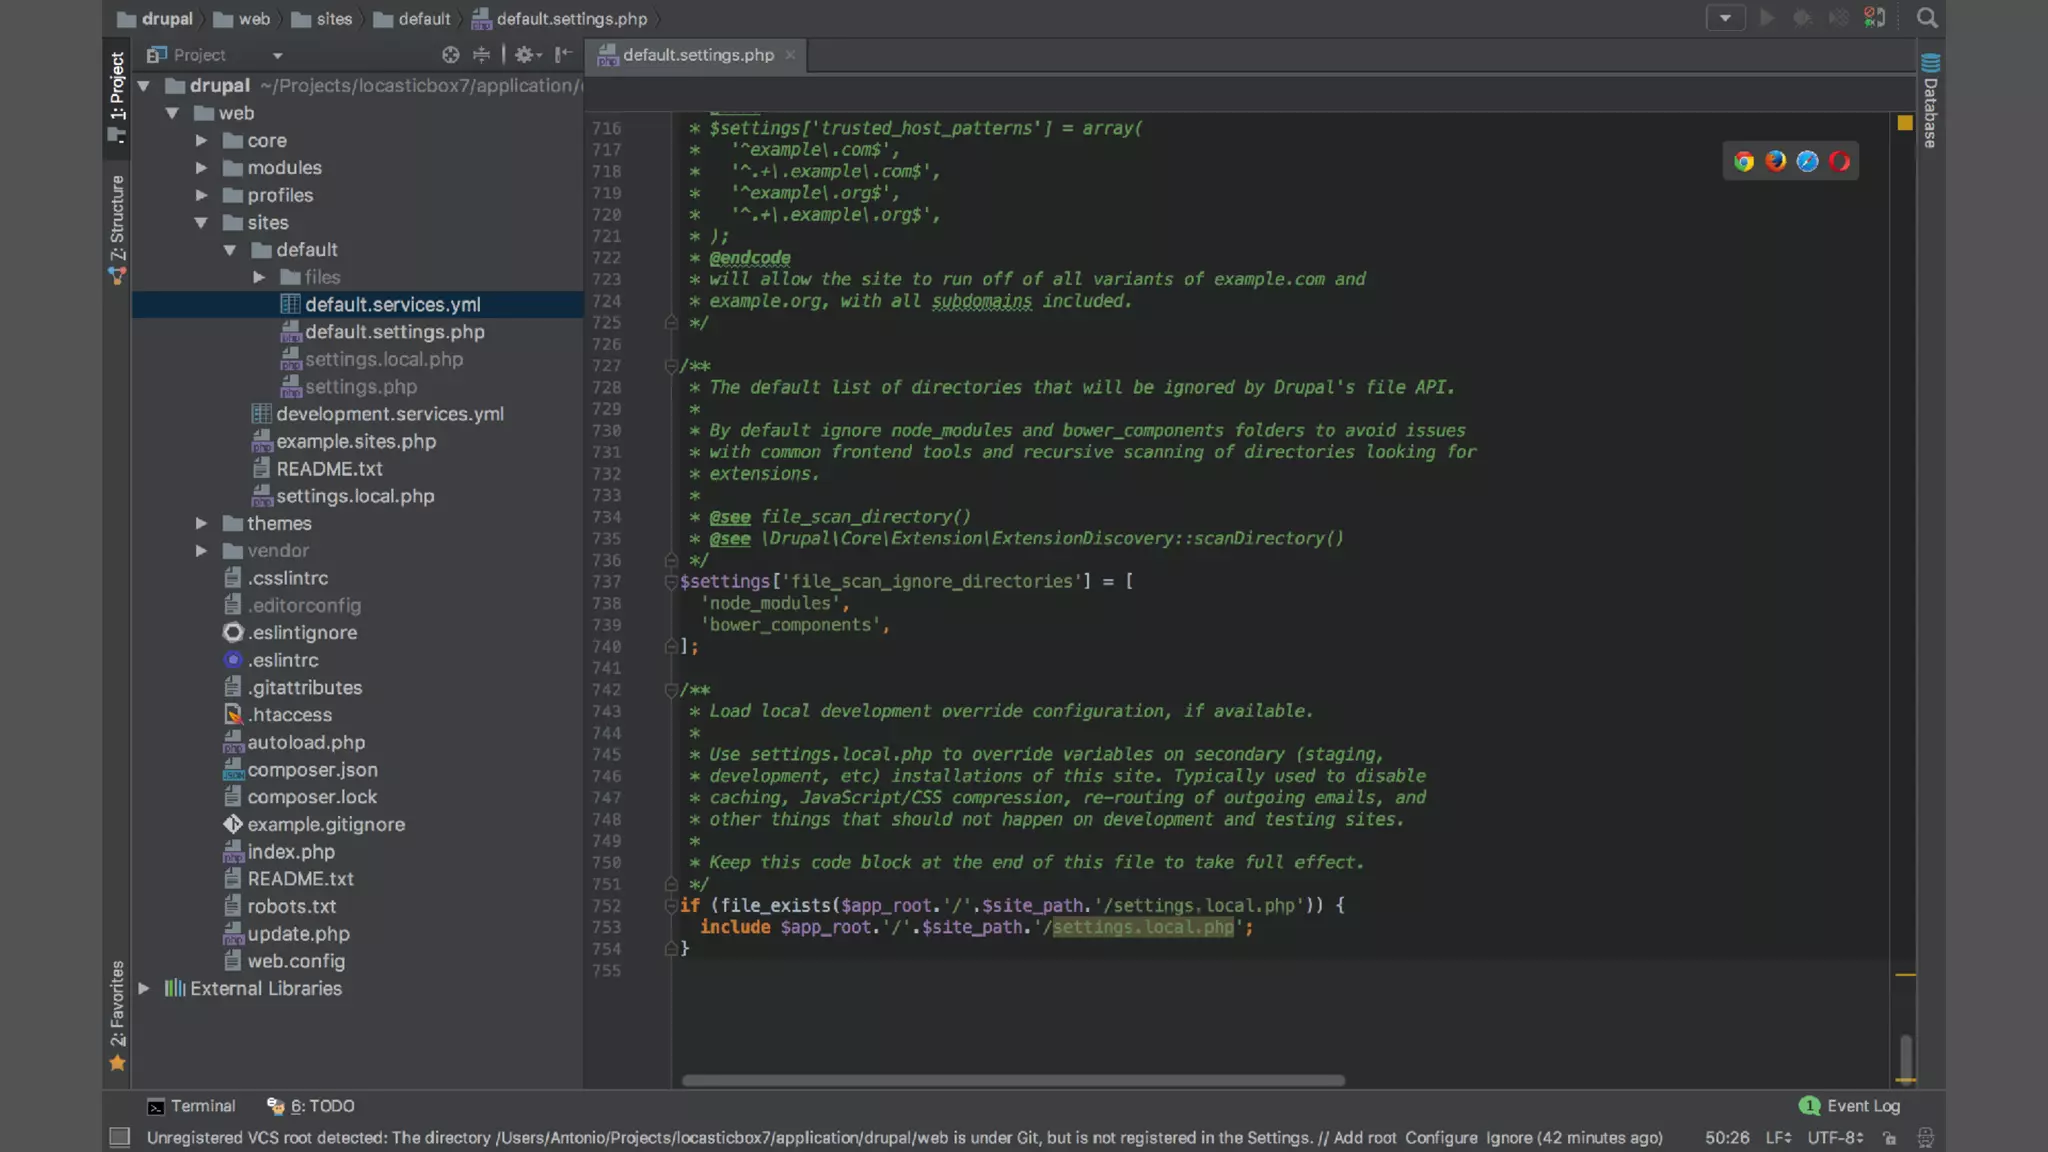Open the run configuration dropdown

coord(1725,18)
